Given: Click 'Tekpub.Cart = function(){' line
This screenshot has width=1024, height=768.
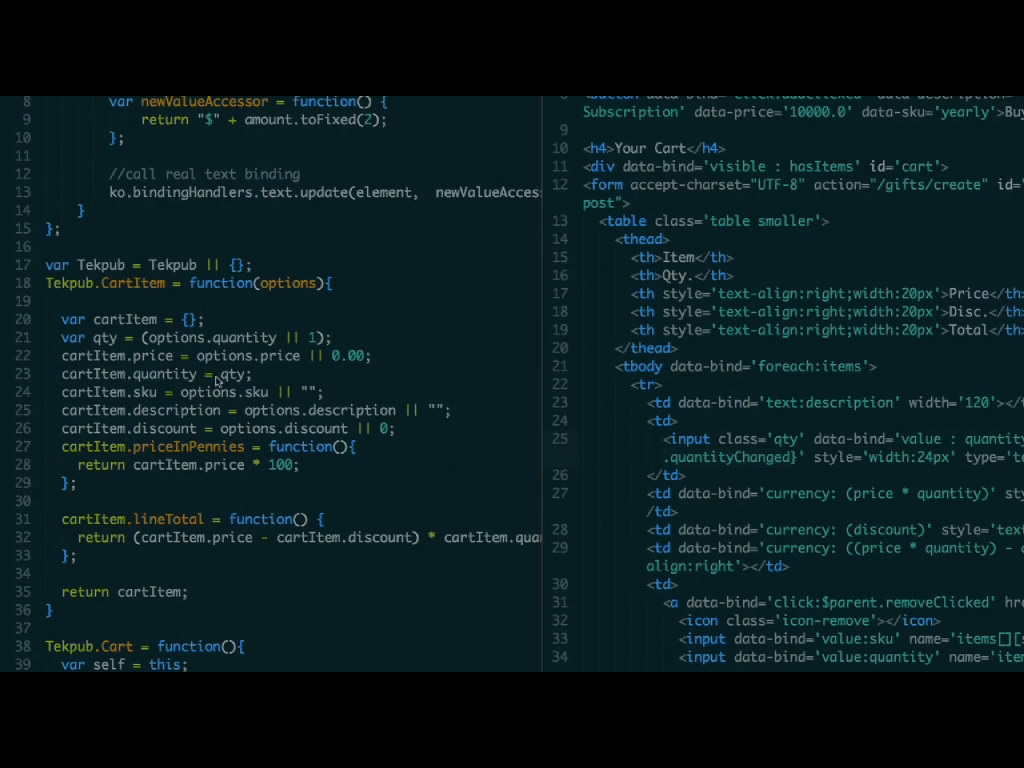Looking at the screenshot, I should point(145,647).
